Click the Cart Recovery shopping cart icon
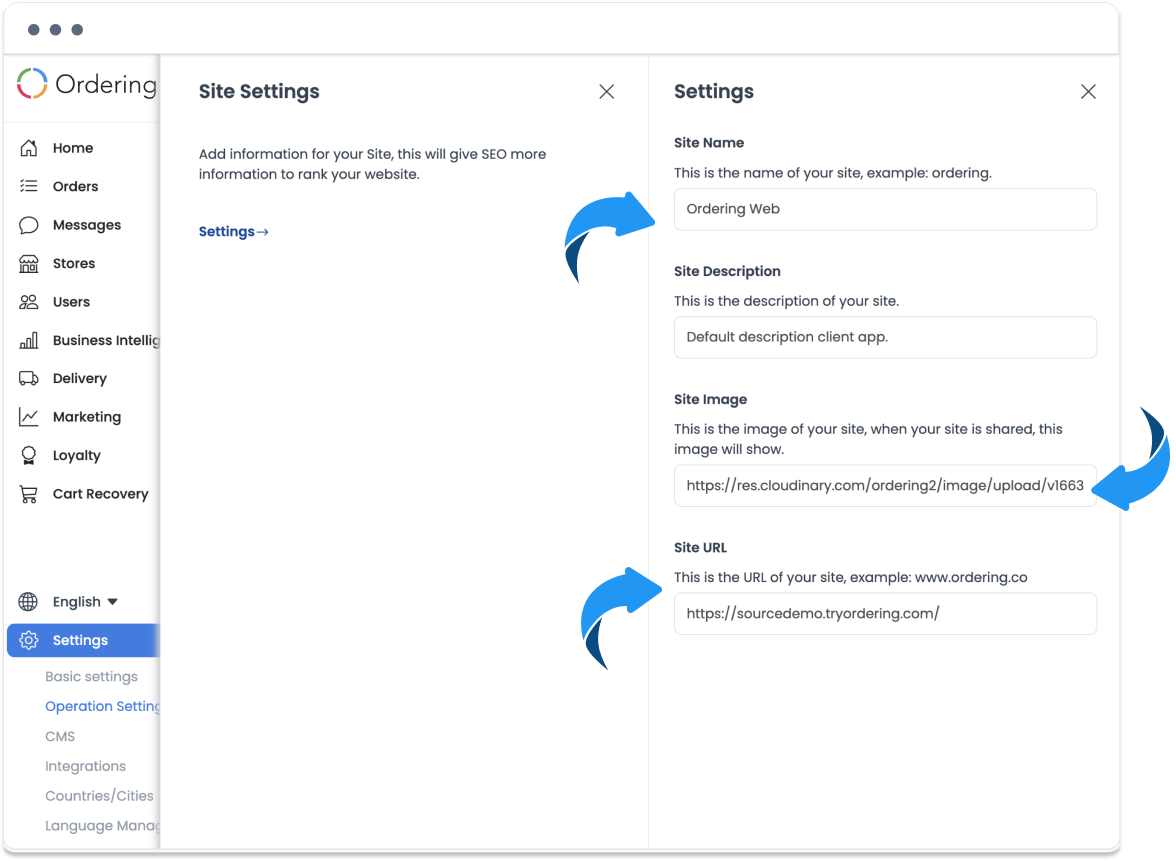The height and width of the screenshot is (861, 1176). 28,494
